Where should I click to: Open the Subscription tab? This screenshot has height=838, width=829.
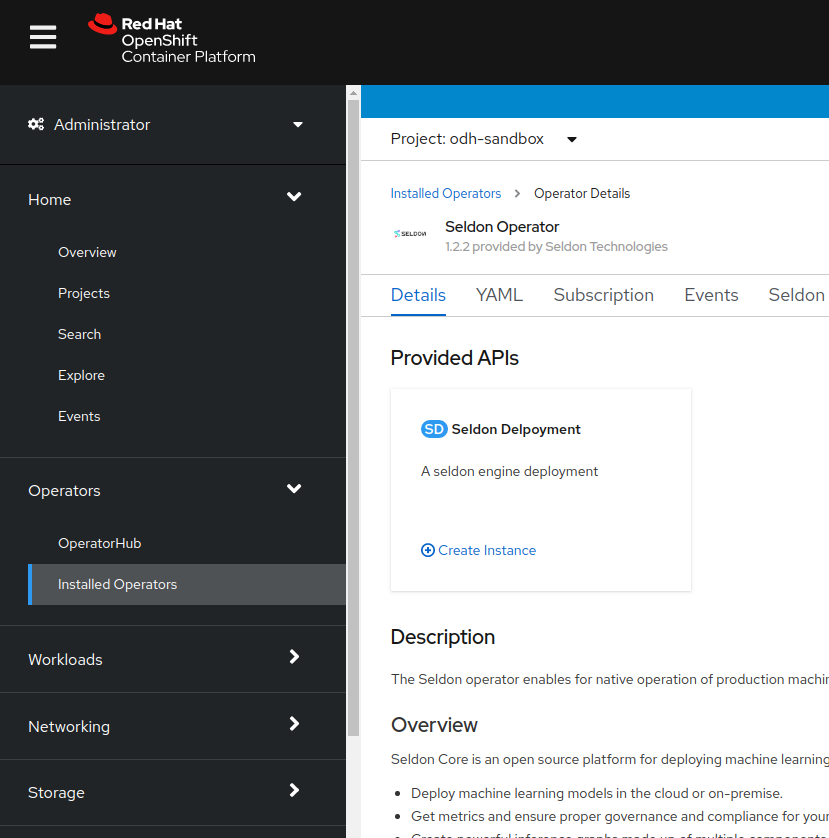603,295
